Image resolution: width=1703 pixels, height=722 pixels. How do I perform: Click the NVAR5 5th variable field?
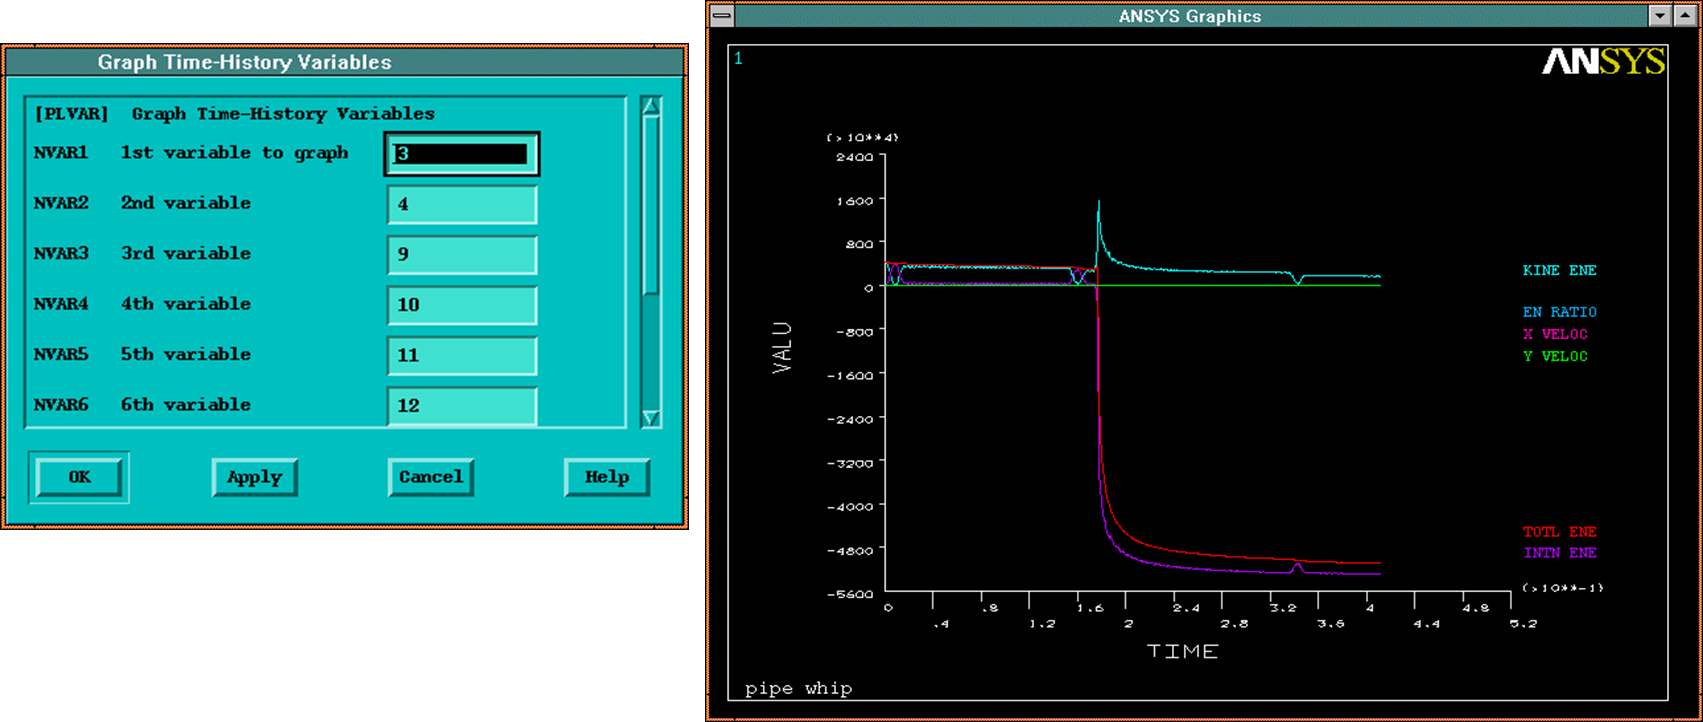pyautogui.click(x=462, y=355)
